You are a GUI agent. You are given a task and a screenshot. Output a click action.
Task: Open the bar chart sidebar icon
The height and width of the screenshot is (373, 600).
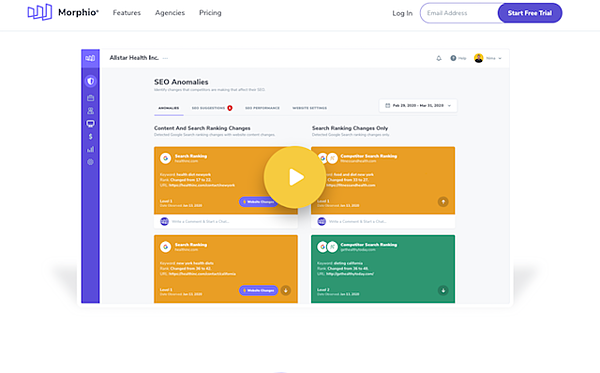click(x=90, y=149)
